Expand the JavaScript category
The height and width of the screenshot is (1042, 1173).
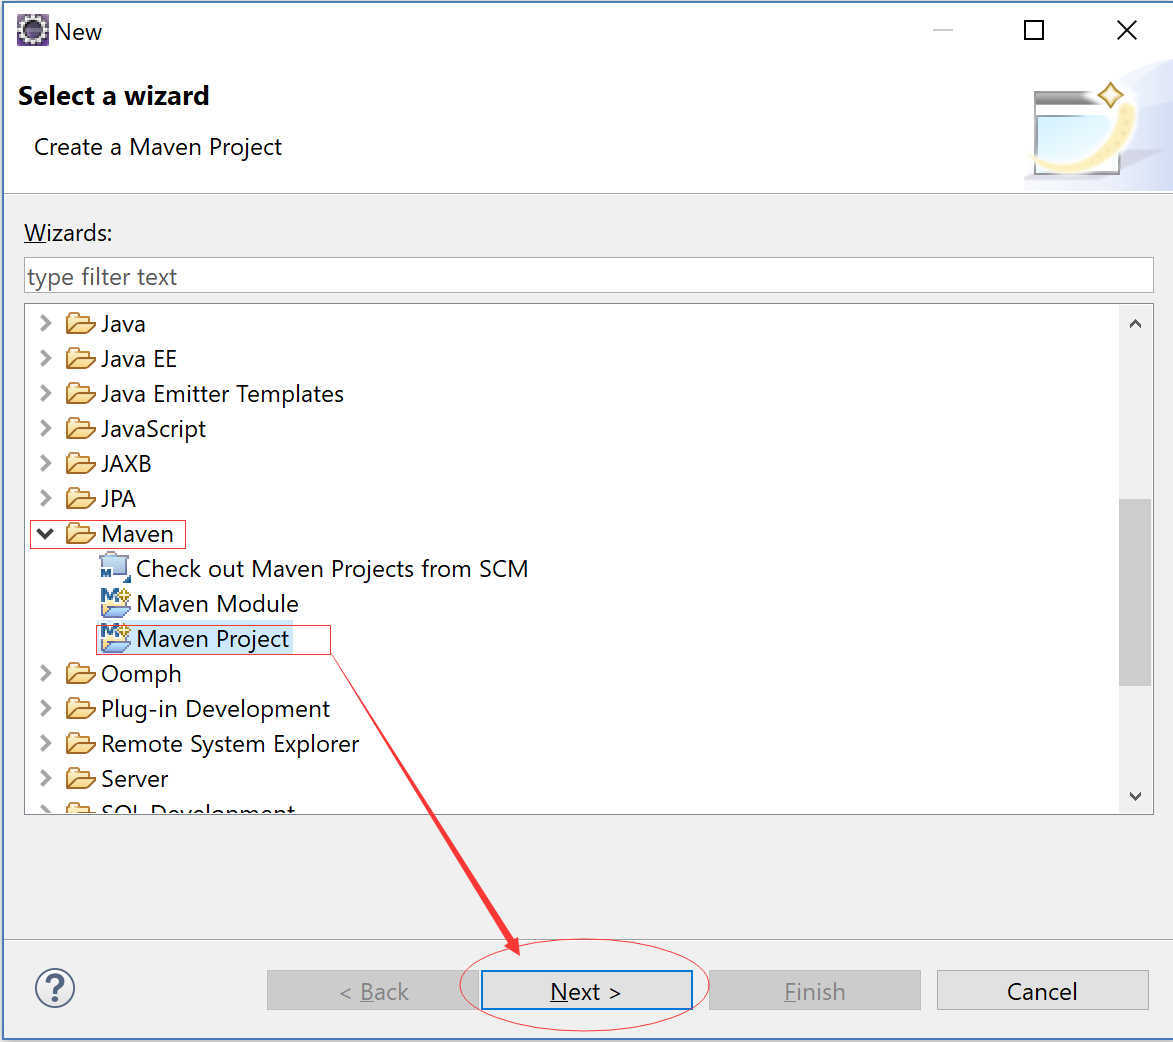point(46,429)
